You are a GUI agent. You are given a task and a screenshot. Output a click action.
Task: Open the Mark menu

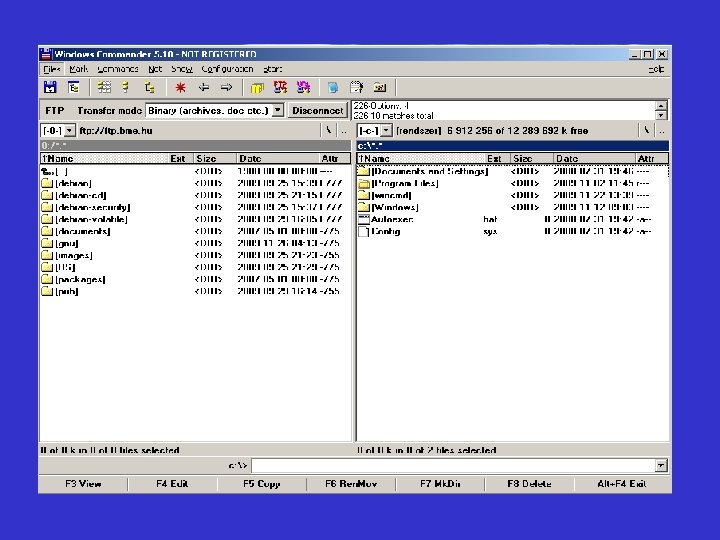tap(79, 69)
